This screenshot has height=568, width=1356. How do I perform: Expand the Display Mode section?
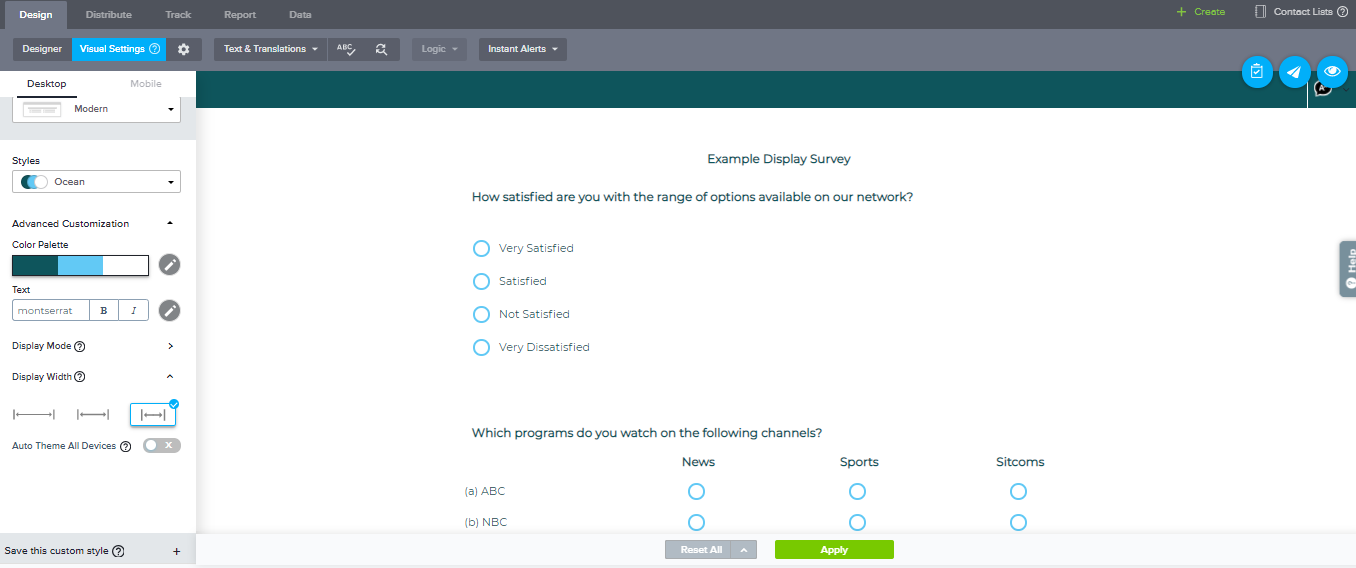pos(170,346)
